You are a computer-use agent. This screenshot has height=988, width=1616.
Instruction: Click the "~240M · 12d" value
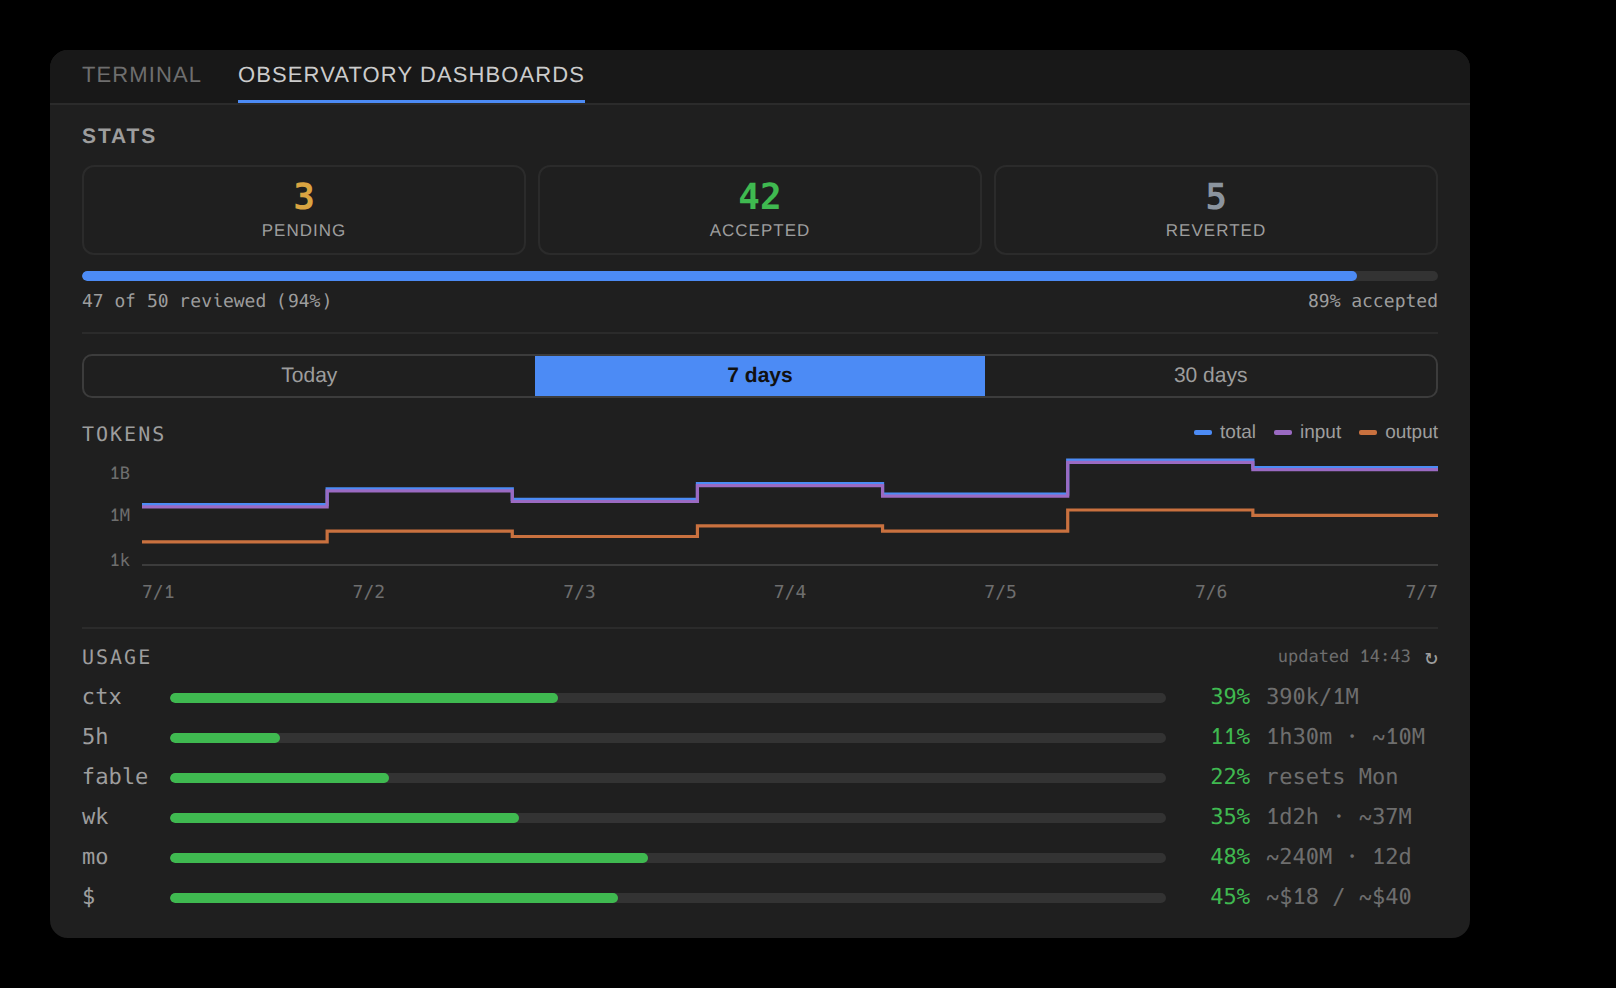[x=1339, y=857]
